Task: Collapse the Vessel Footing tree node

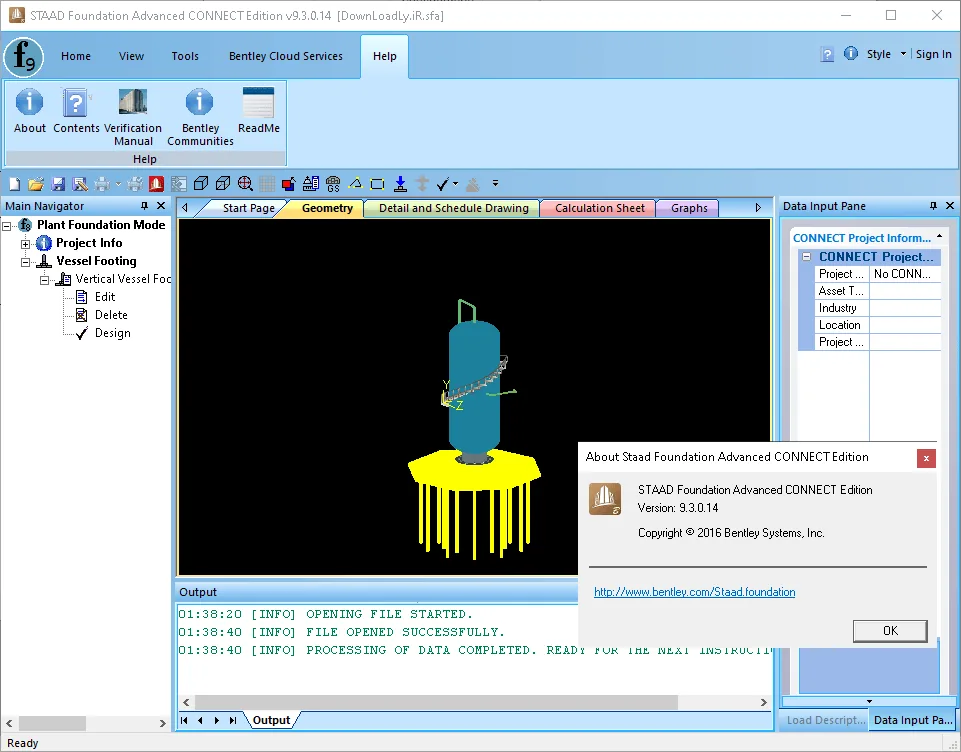Action: tap(25, 262)
